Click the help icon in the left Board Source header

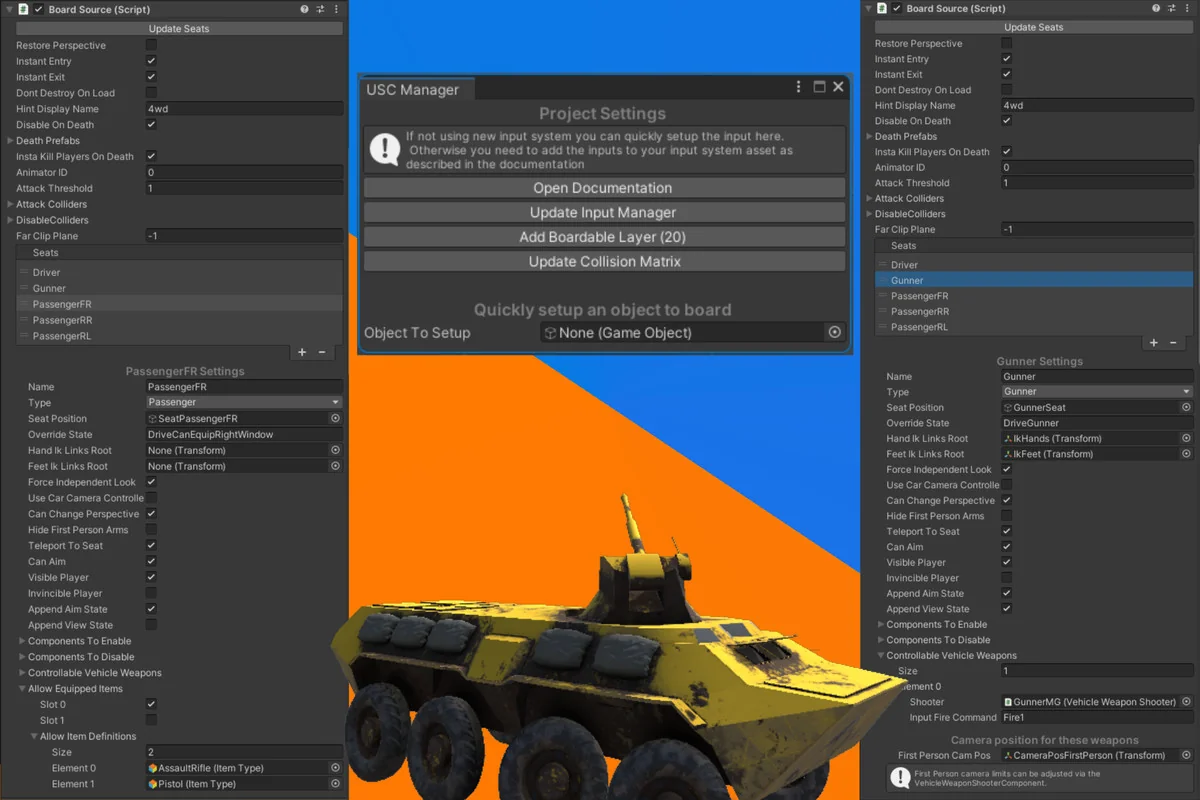click(x=305, y=9)
